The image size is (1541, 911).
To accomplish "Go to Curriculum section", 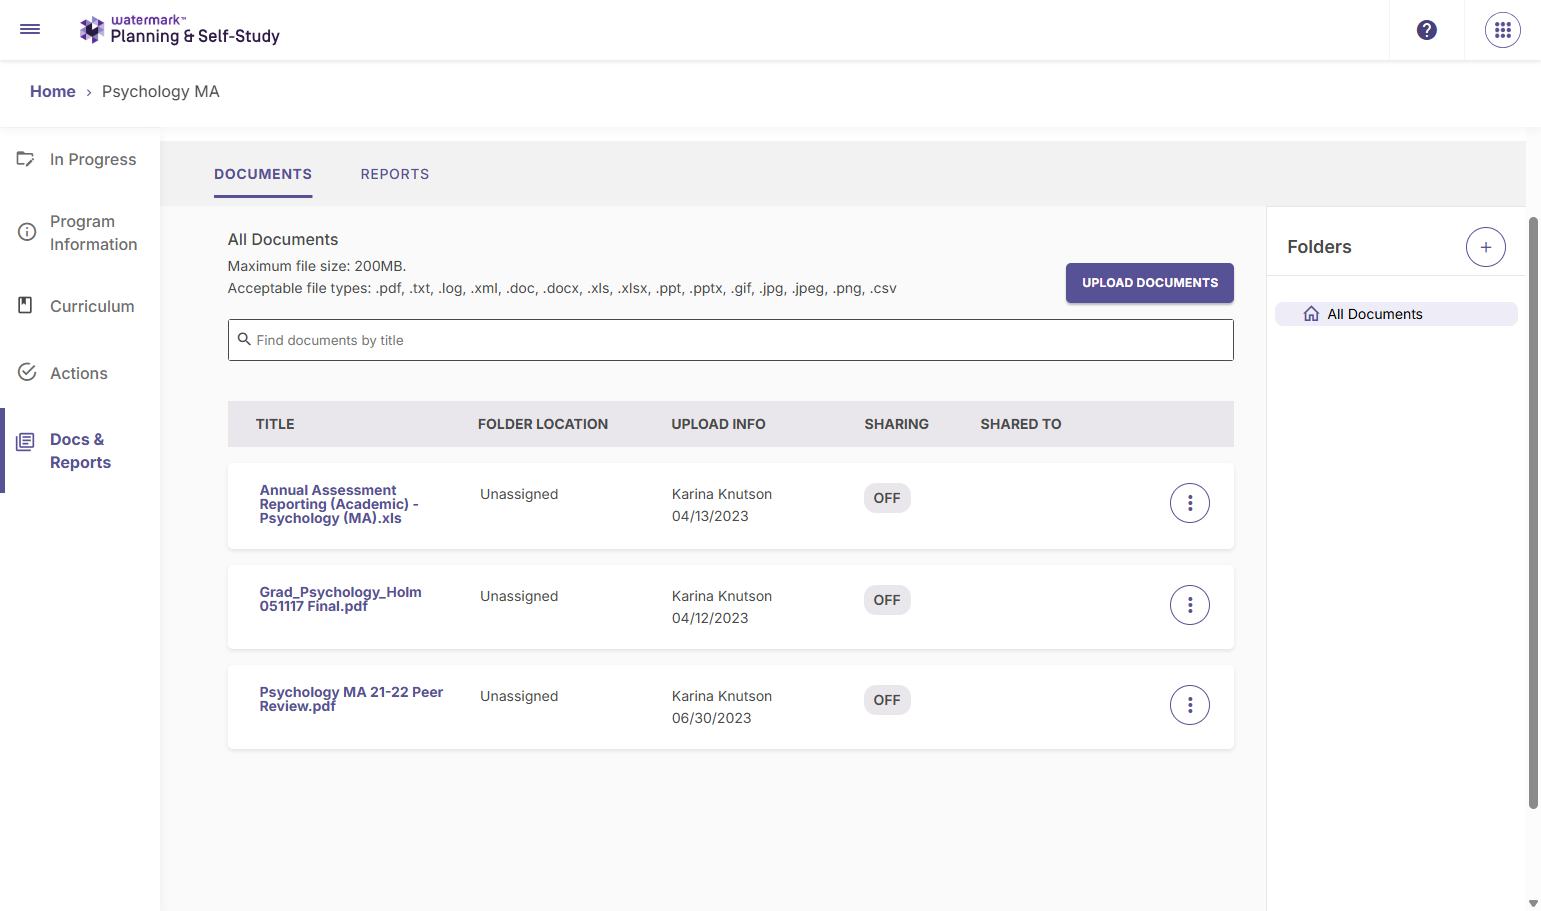I will click(x=92, y=306).
